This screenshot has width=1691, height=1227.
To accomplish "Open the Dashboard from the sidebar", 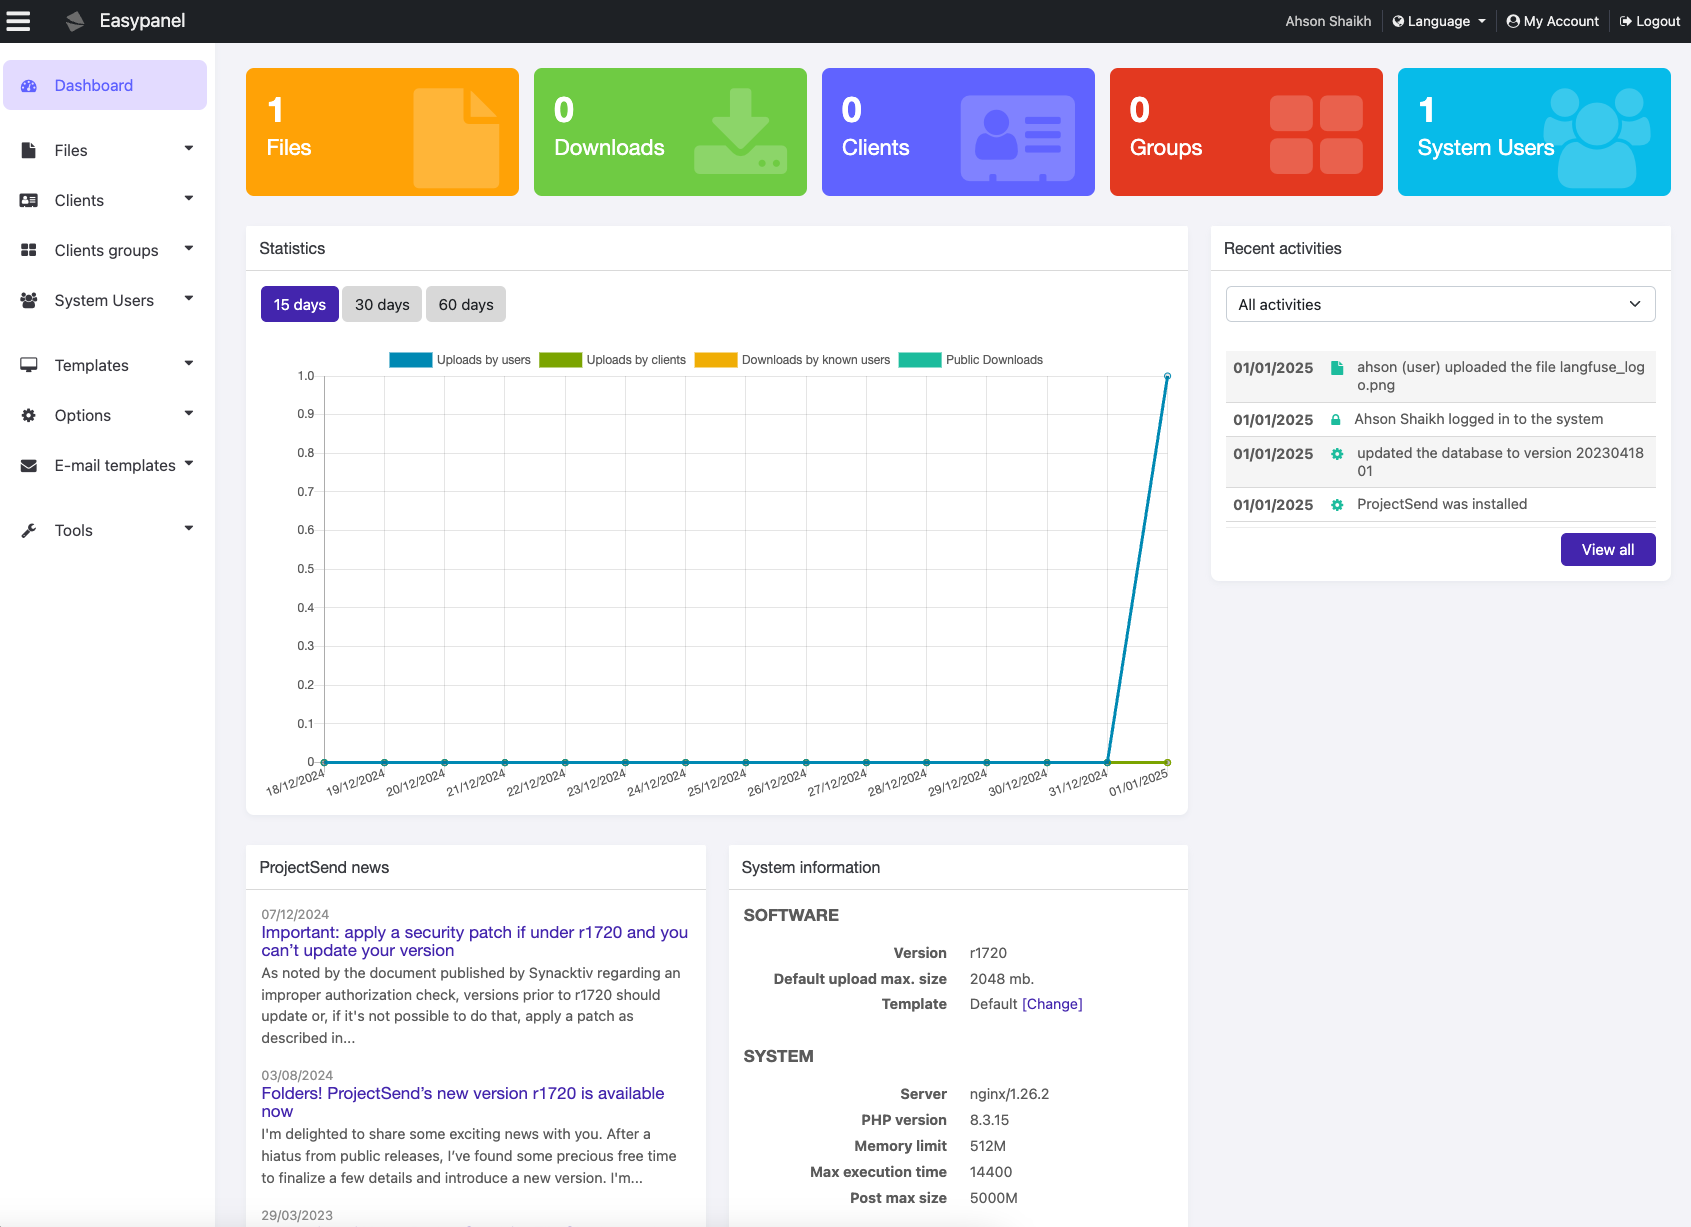I will tap(94, 85).
